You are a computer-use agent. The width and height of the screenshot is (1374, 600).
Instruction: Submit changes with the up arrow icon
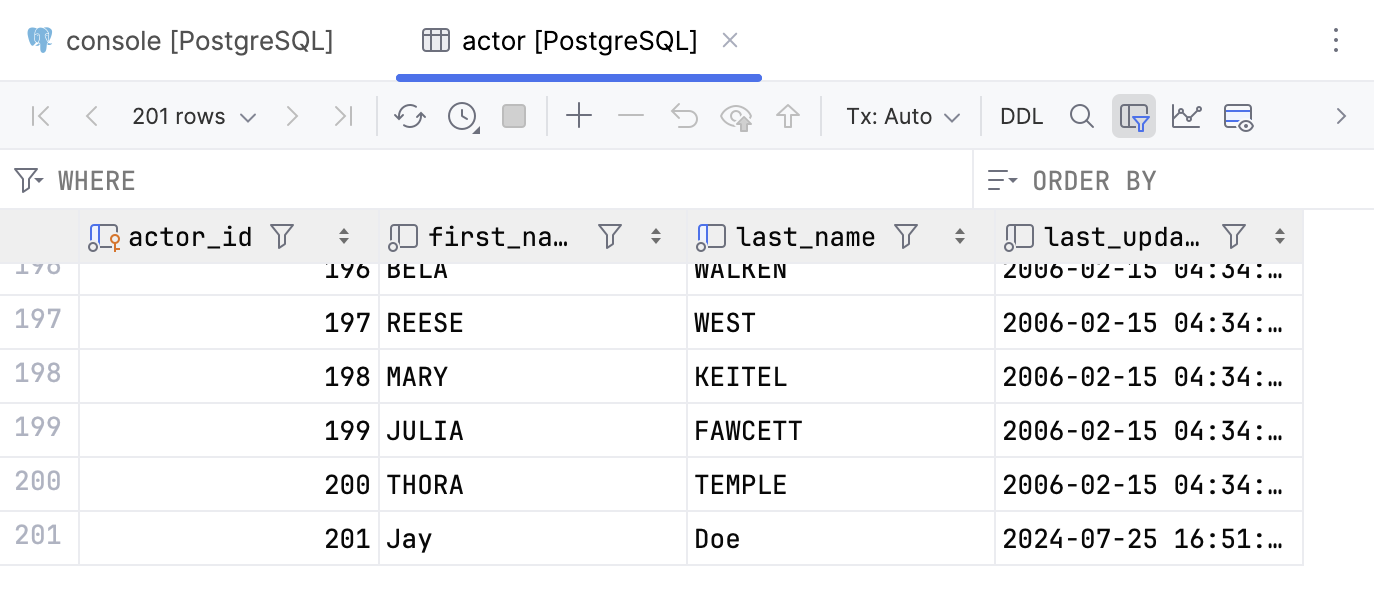(x=788, y=116)
